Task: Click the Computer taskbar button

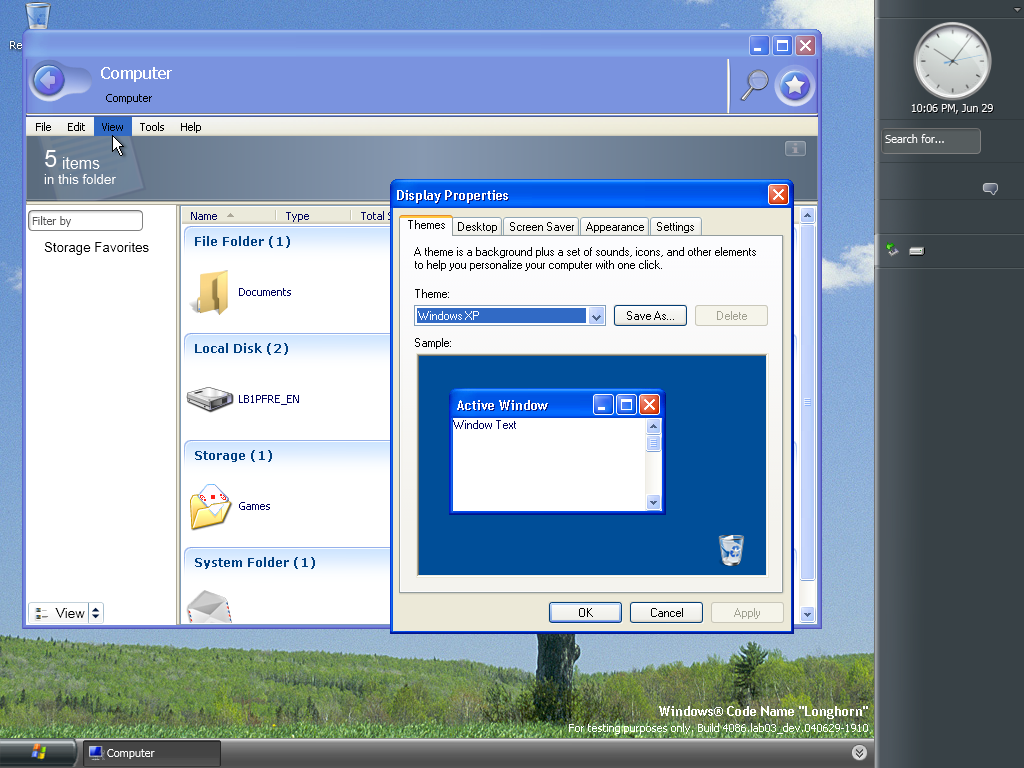Action: [152, 753]
